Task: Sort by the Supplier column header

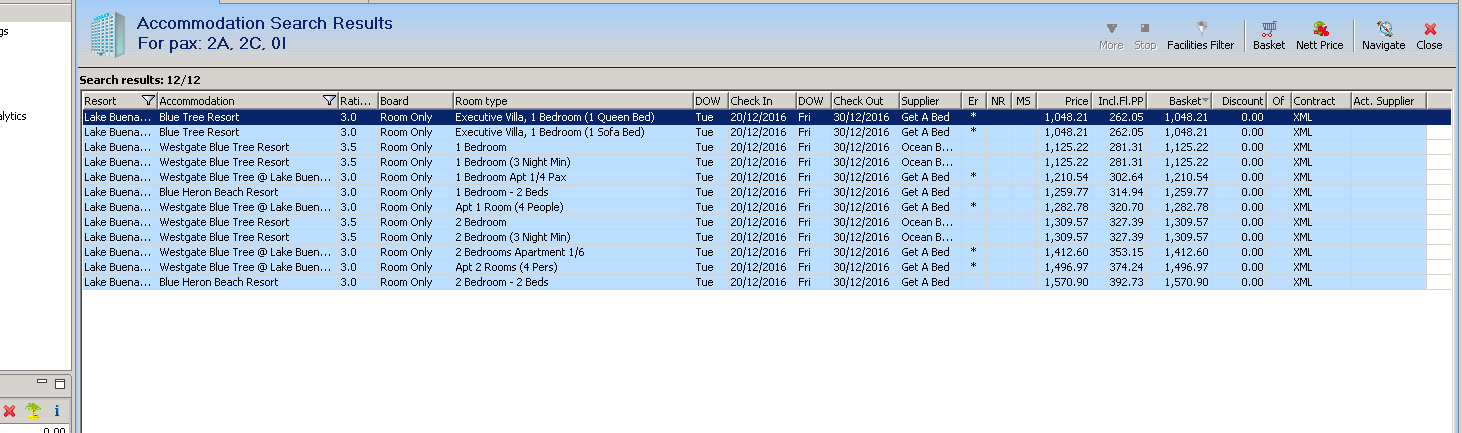Action: [931, 101]
